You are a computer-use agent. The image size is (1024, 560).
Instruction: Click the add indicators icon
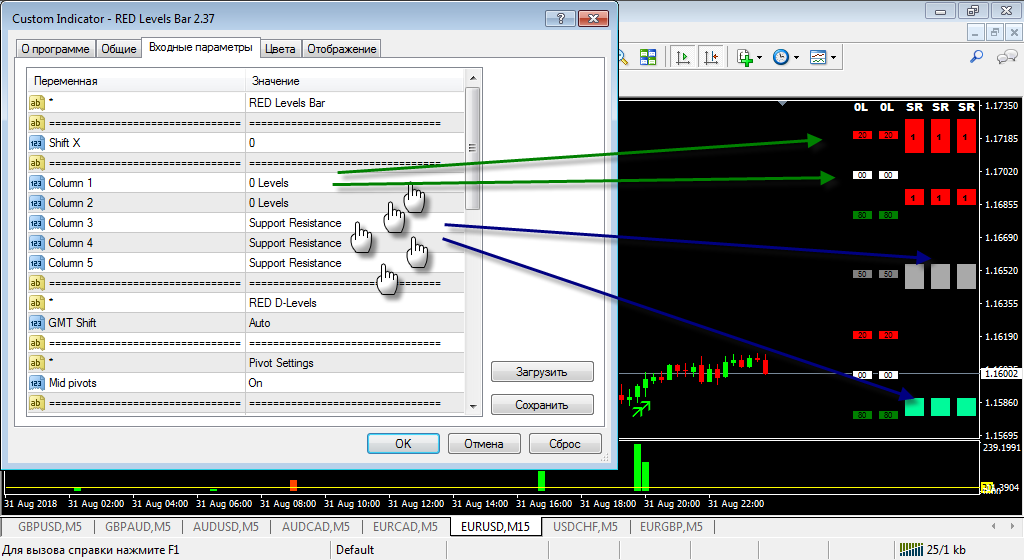(x=744, y=57)
